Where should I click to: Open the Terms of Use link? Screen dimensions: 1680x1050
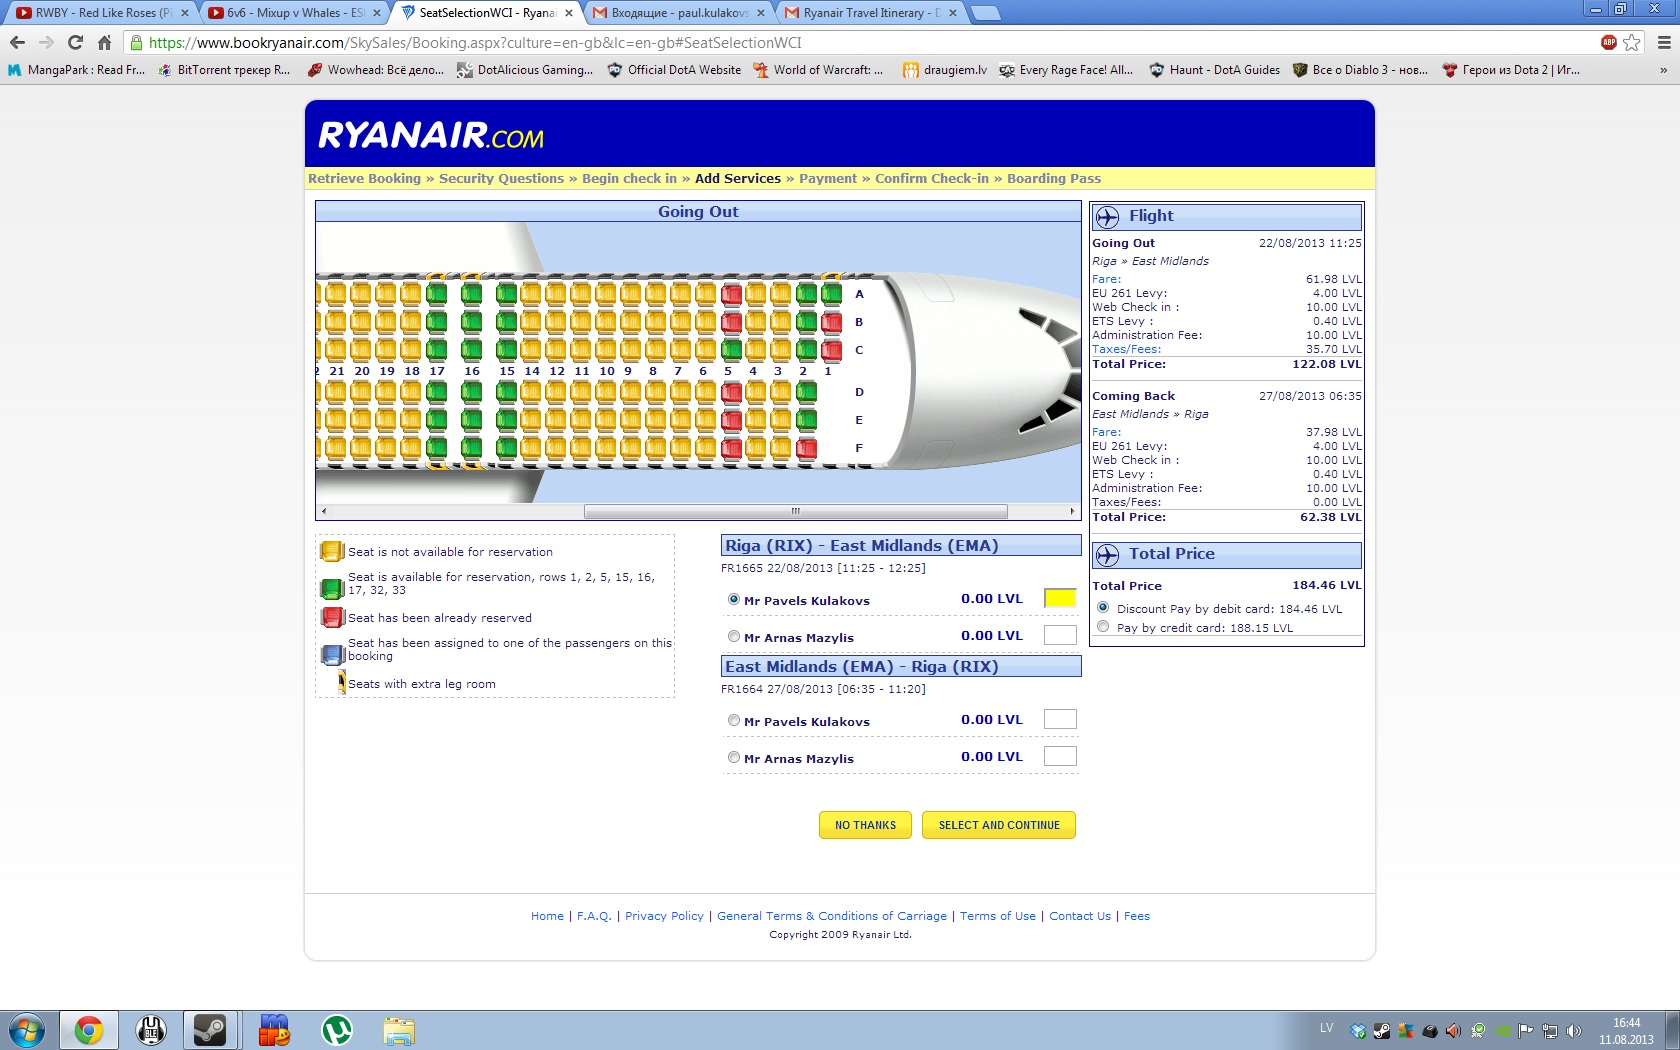[x=998, y=916]
